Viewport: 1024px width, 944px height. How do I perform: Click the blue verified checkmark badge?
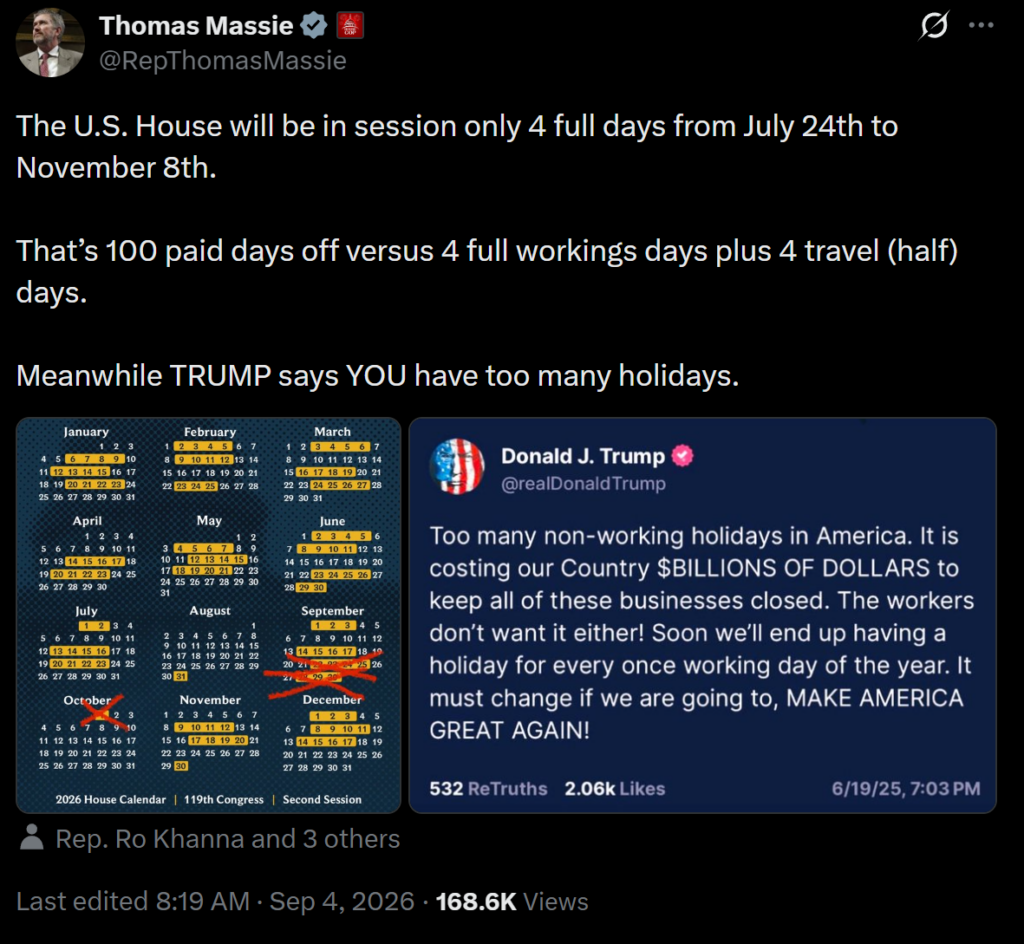(x=313, y=26)
